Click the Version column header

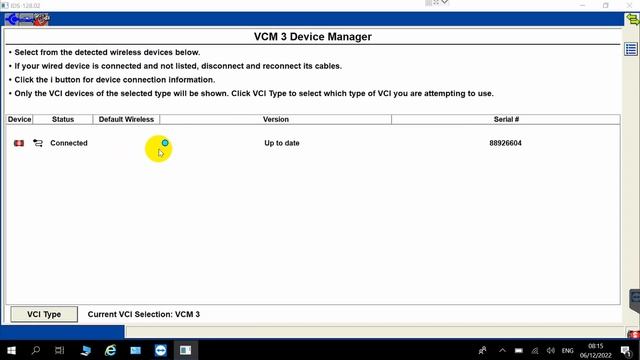pyautogui.click(x=276, y=119)
